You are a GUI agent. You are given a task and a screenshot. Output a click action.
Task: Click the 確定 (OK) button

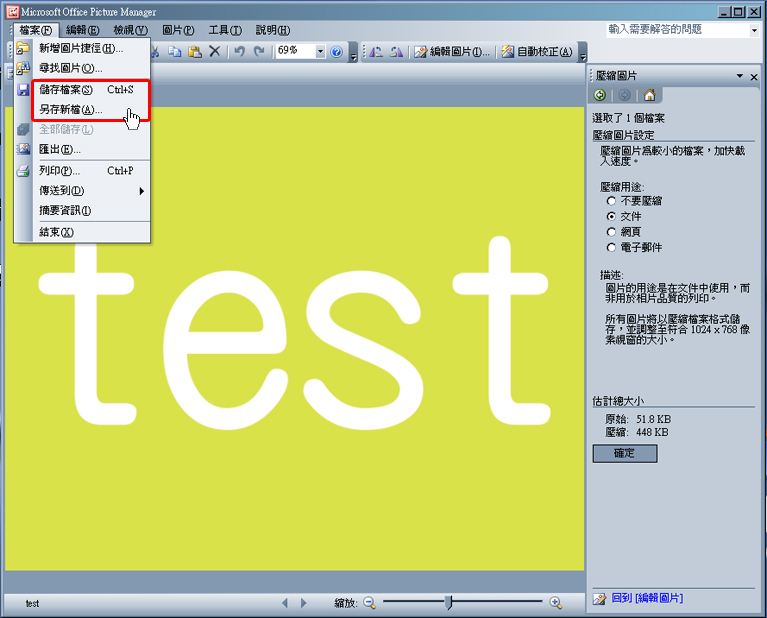tap(625, 453)
